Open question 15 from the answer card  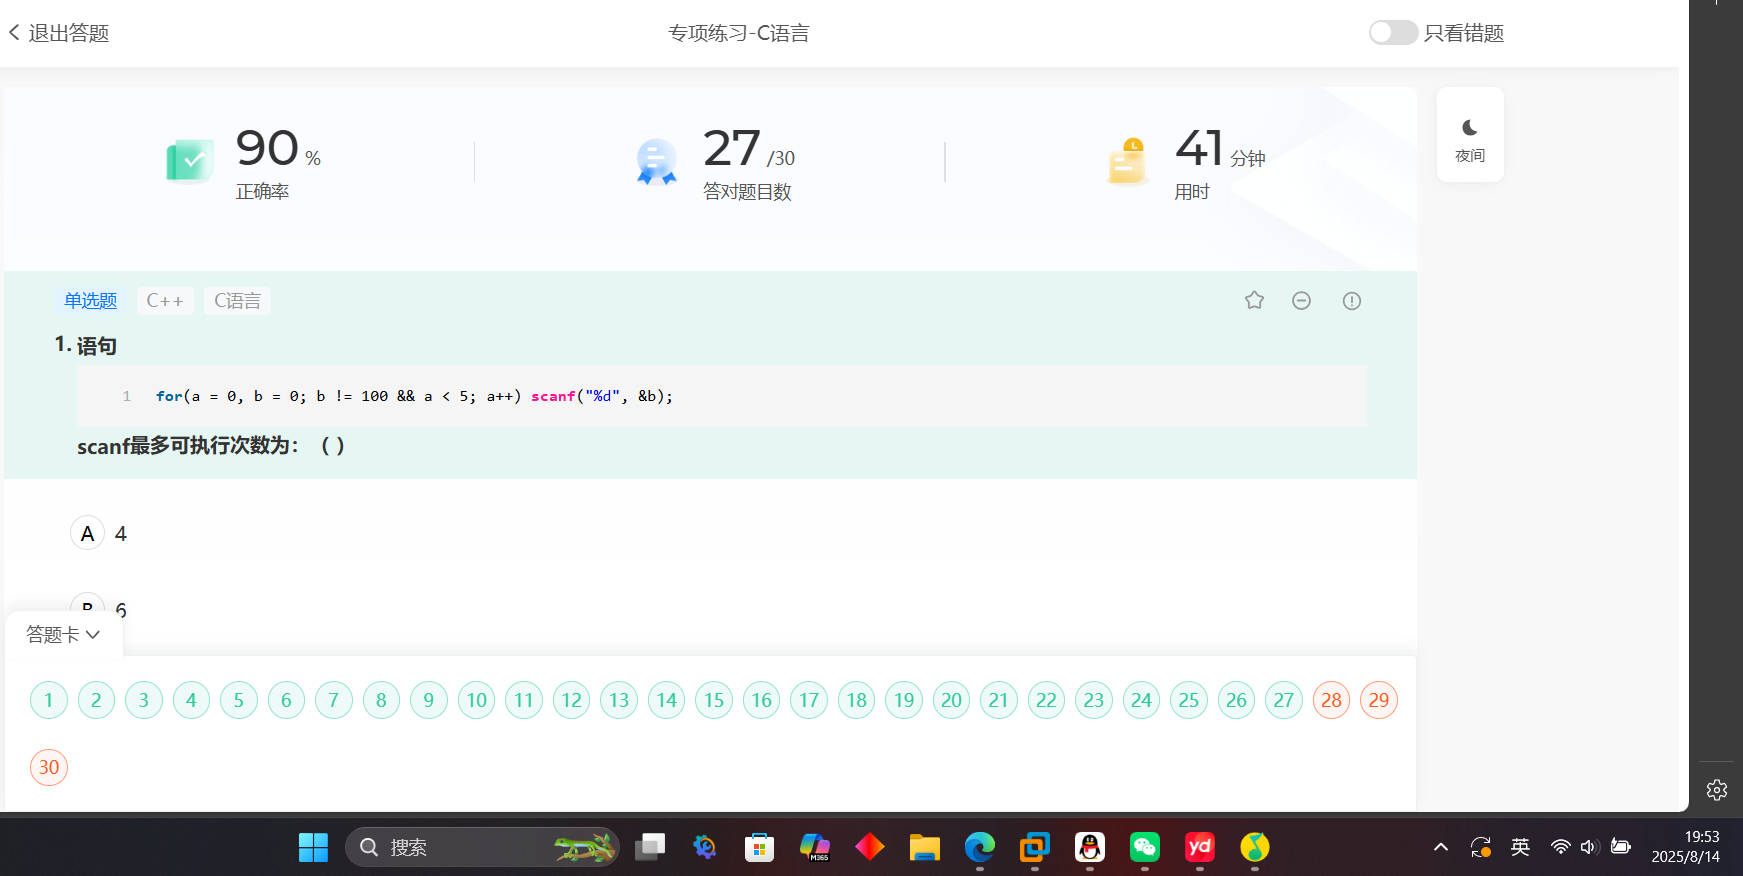pos(714,700)
